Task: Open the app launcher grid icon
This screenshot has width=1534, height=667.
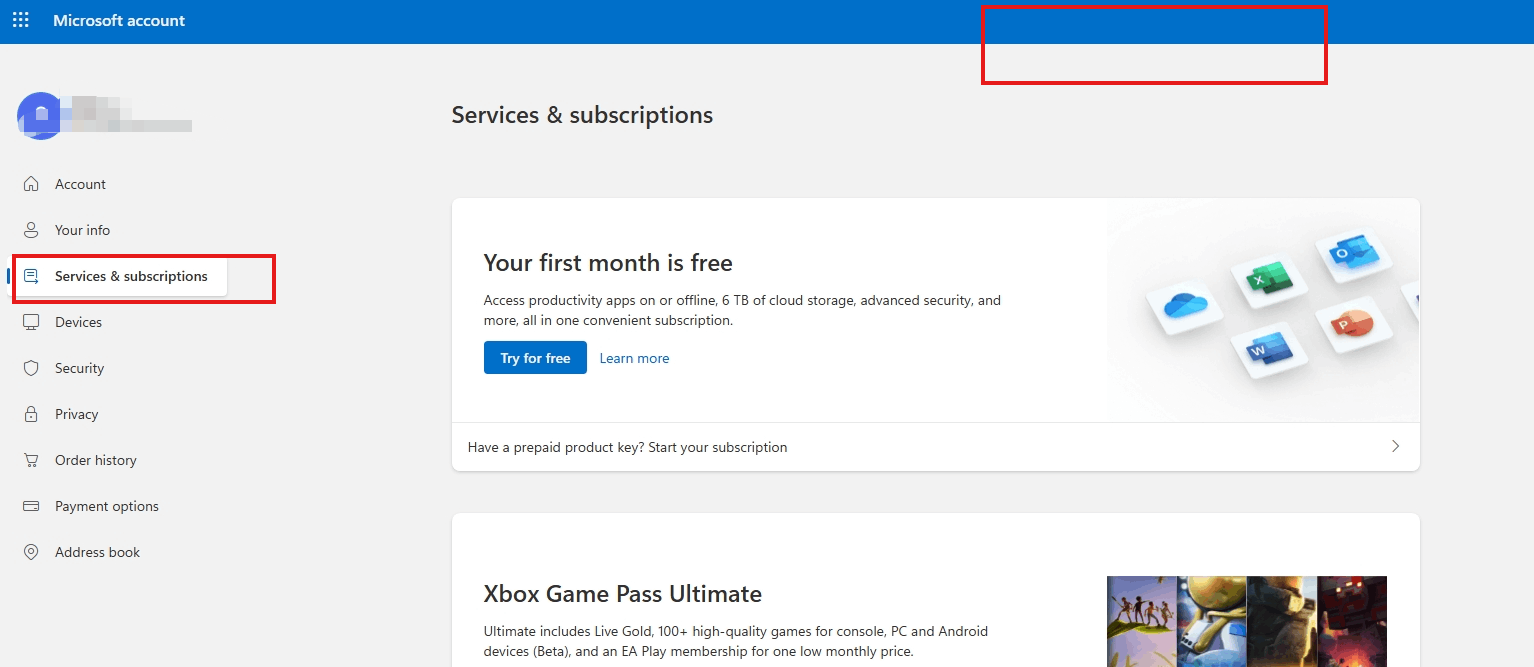Action: [20, 20]
